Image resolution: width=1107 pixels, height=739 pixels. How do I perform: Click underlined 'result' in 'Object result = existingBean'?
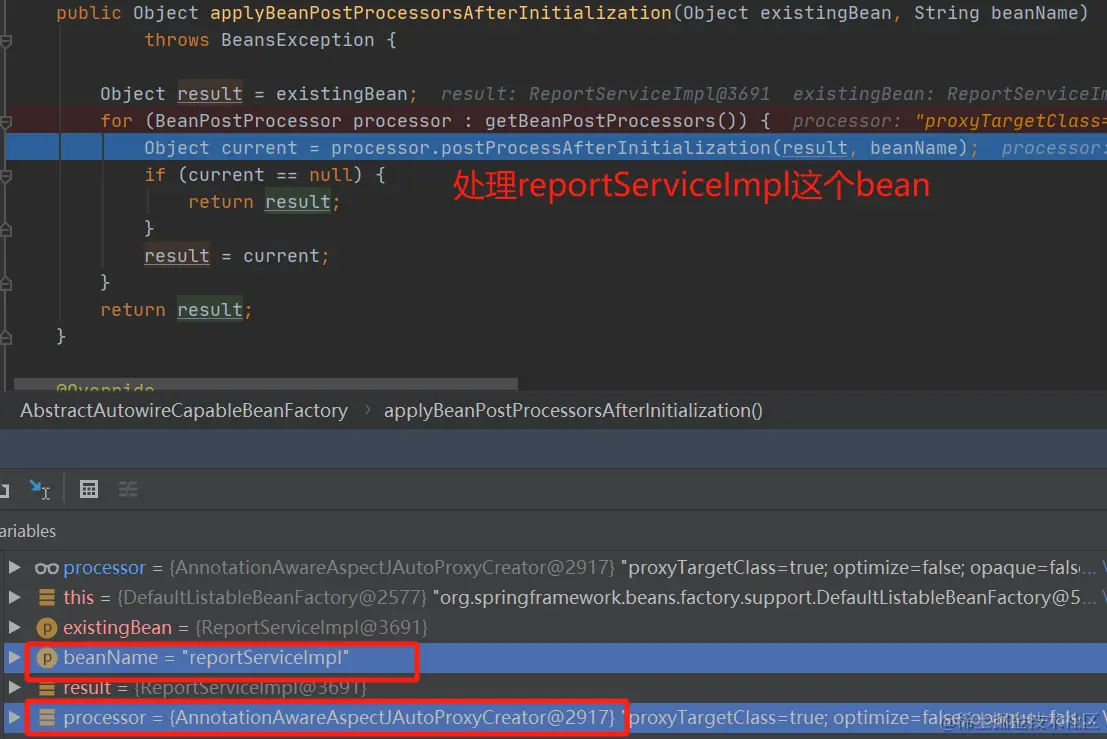pos(210,94)
